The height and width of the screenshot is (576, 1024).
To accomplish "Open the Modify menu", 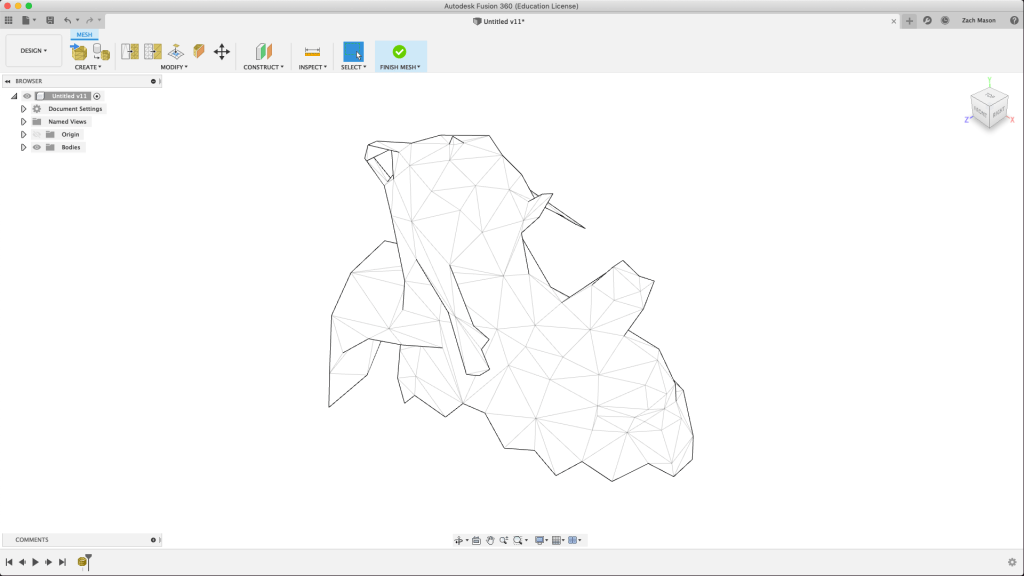I will point(174,67).
